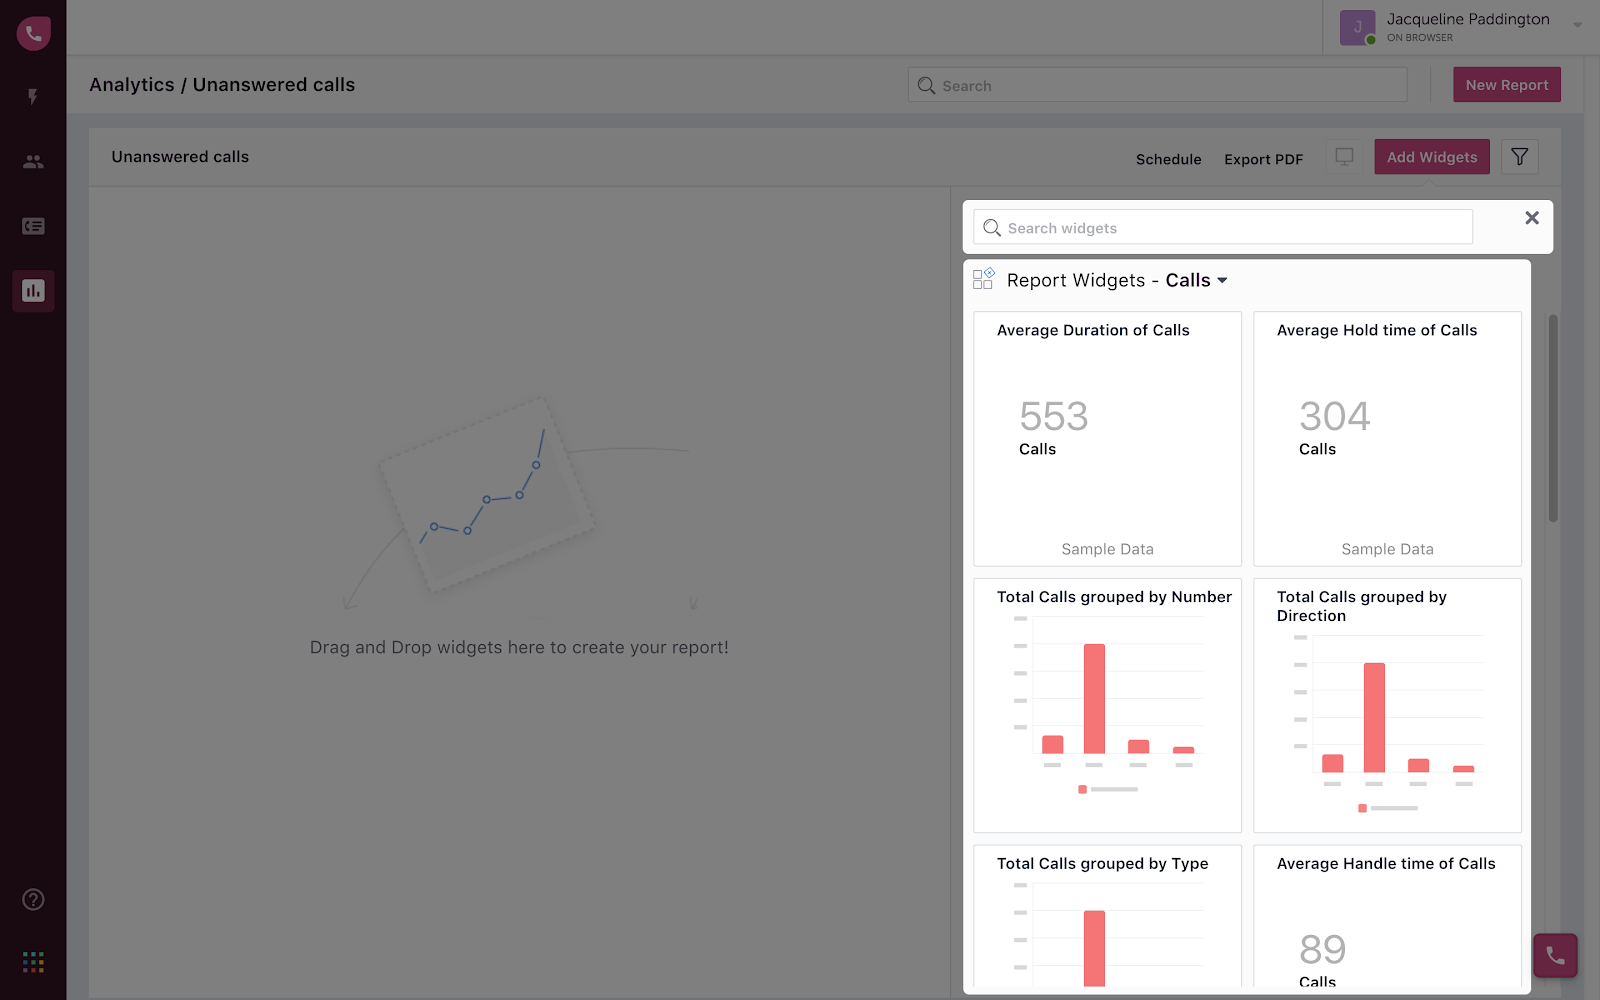Open the lightning bolt sidebar icon
Image resolution: width=1600 pixels, height=1000 pixels.
pyautogui.click(x=33, y=97)
